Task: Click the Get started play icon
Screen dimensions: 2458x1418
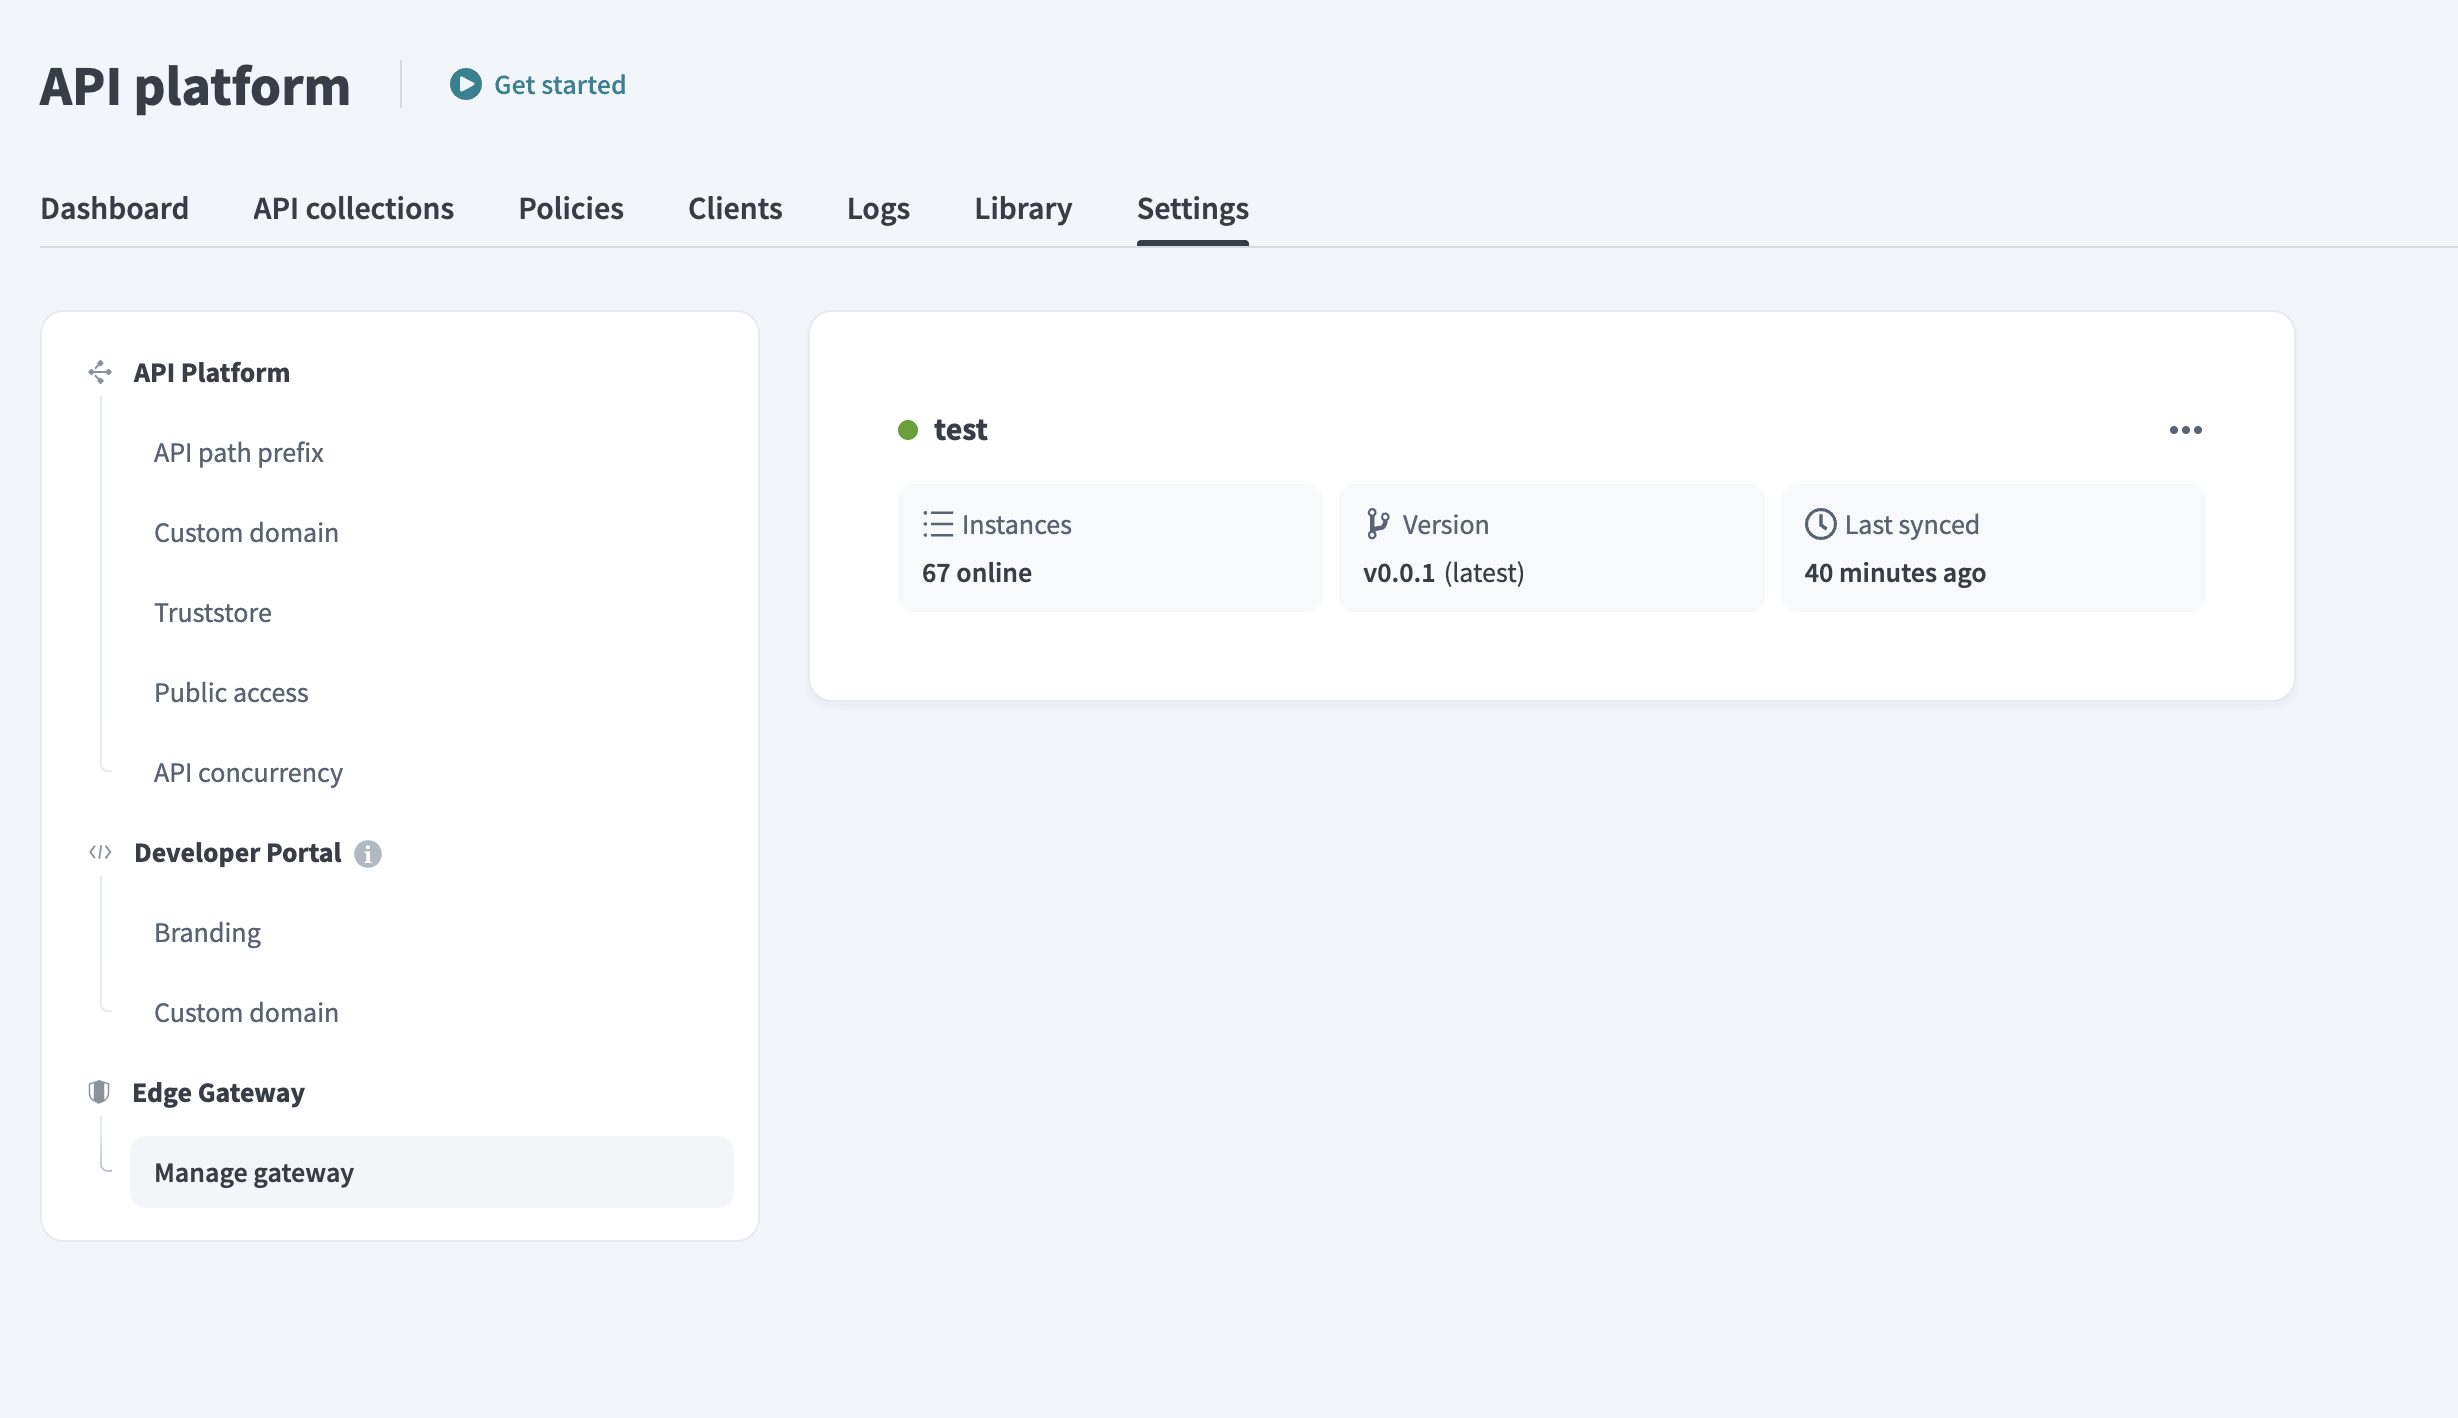Action: (464, 84)
